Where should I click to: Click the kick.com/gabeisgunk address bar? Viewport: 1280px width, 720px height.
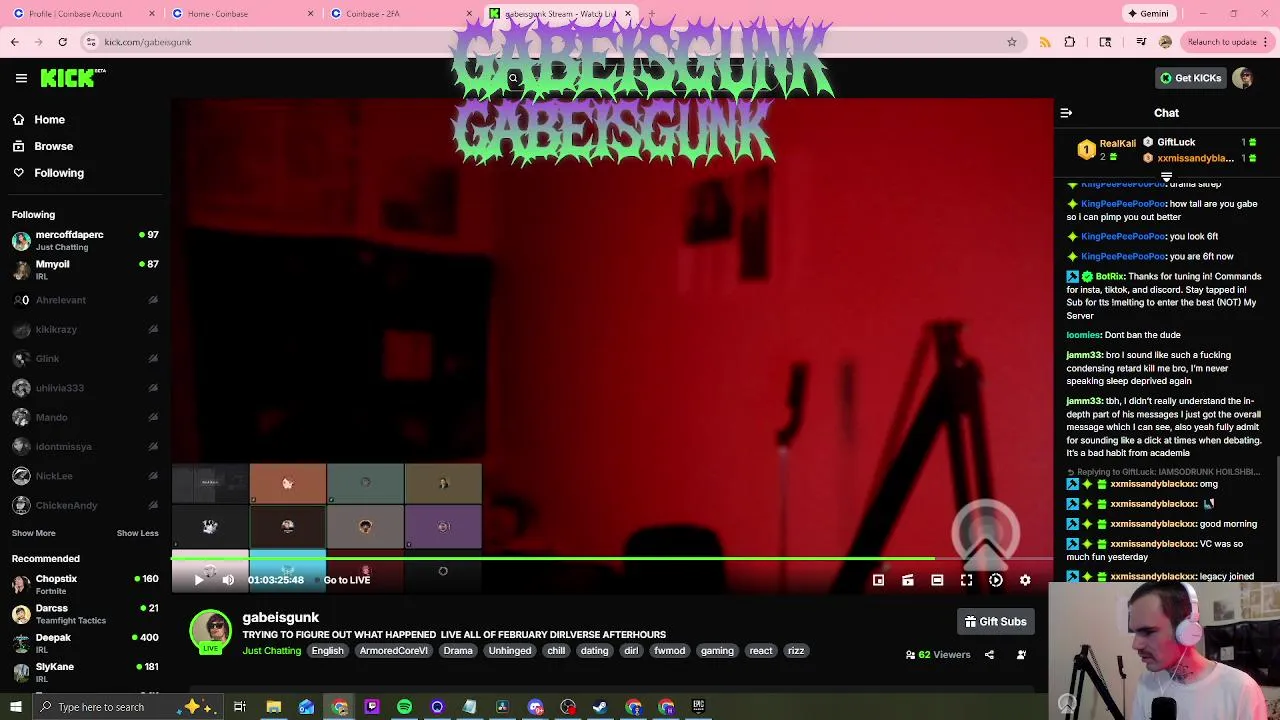[x=550, y=42]
